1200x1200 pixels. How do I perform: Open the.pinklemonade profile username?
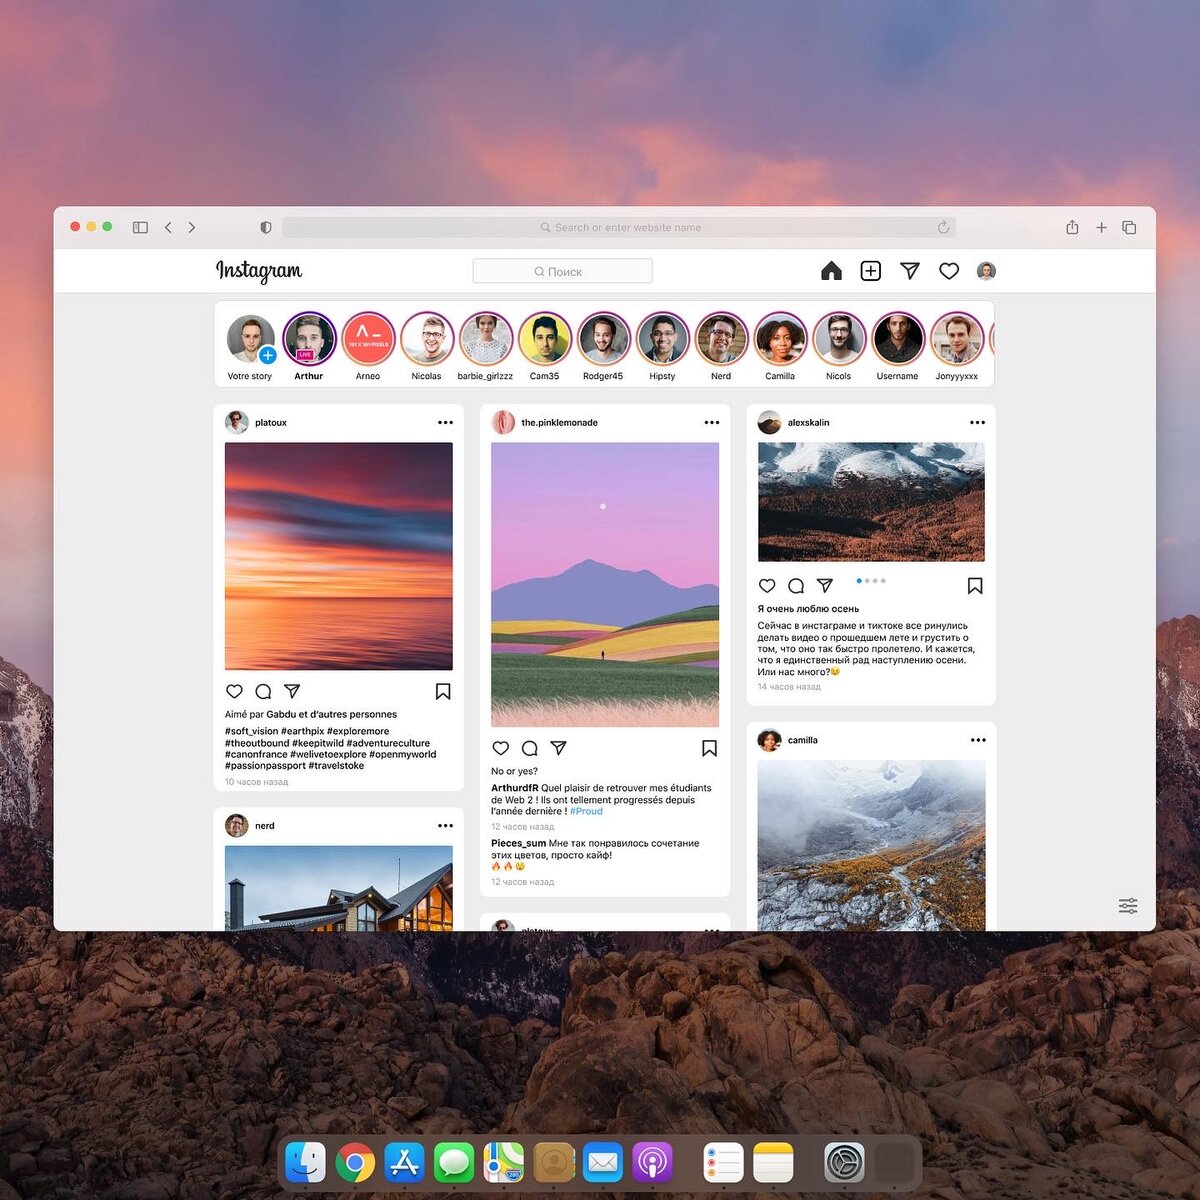pos(559,422)
